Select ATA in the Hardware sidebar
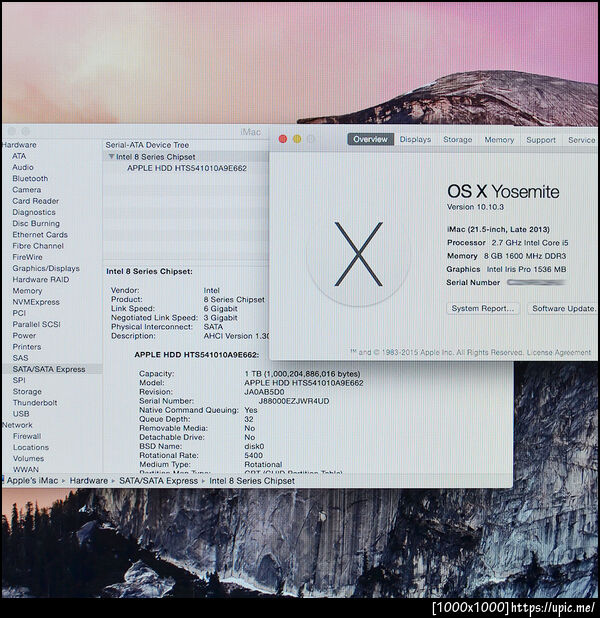600x618 pixels. (19, 156)
